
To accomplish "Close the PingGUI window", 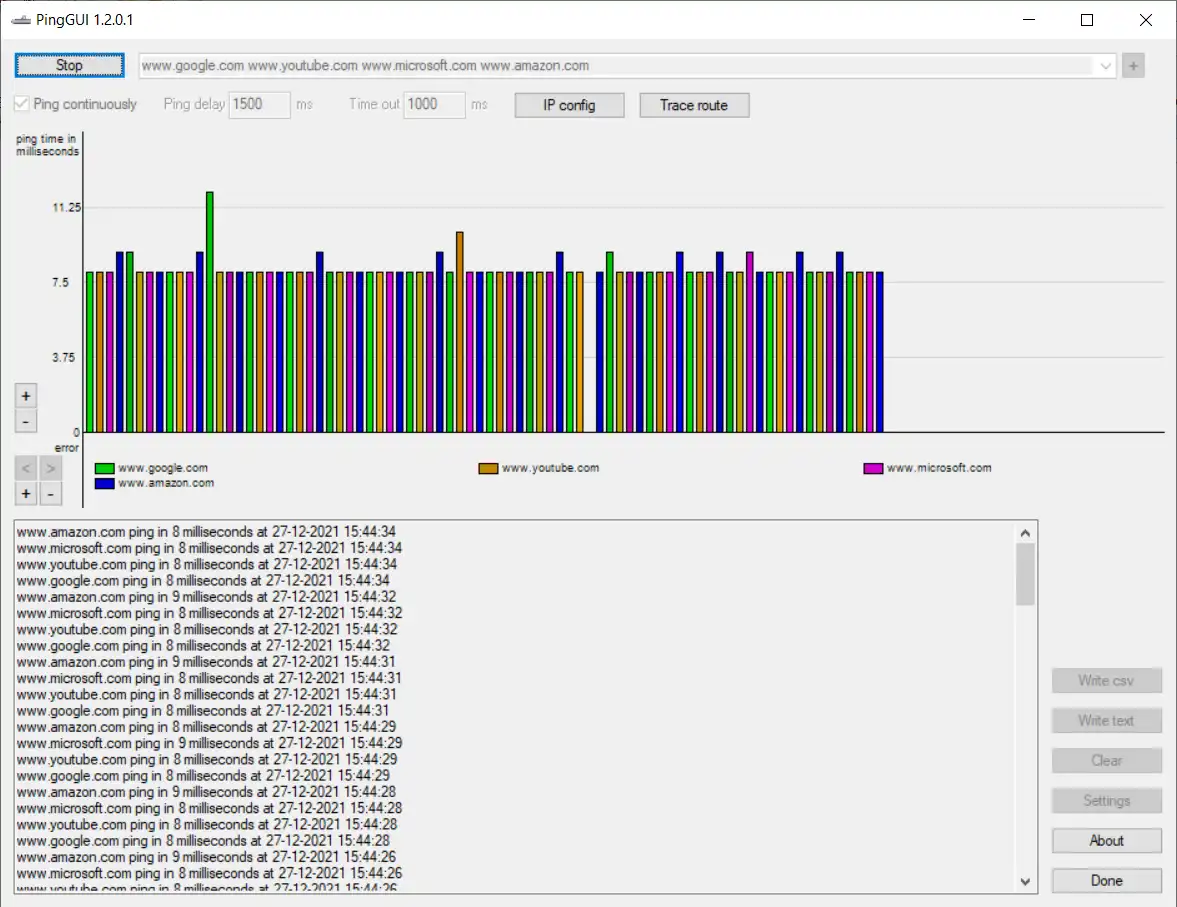I will tap(1145, 20).
